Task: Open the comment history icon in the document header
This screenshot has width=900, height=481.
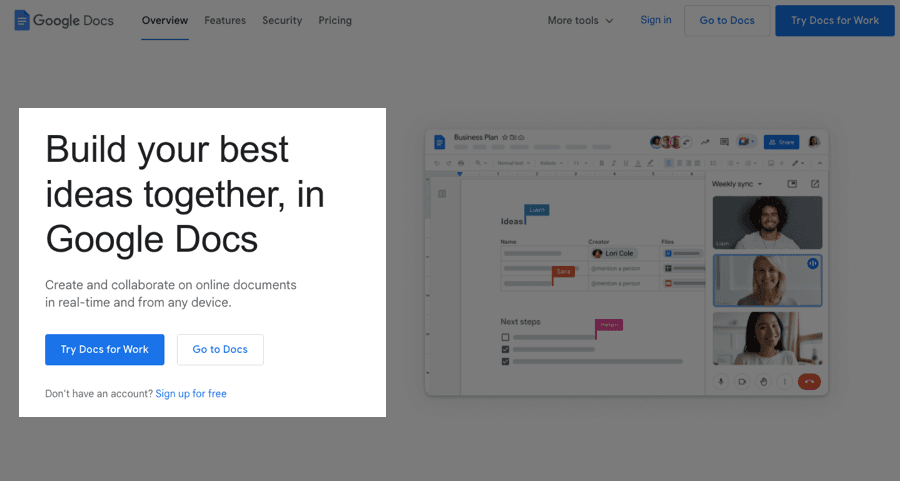Action: pos(725,142)
